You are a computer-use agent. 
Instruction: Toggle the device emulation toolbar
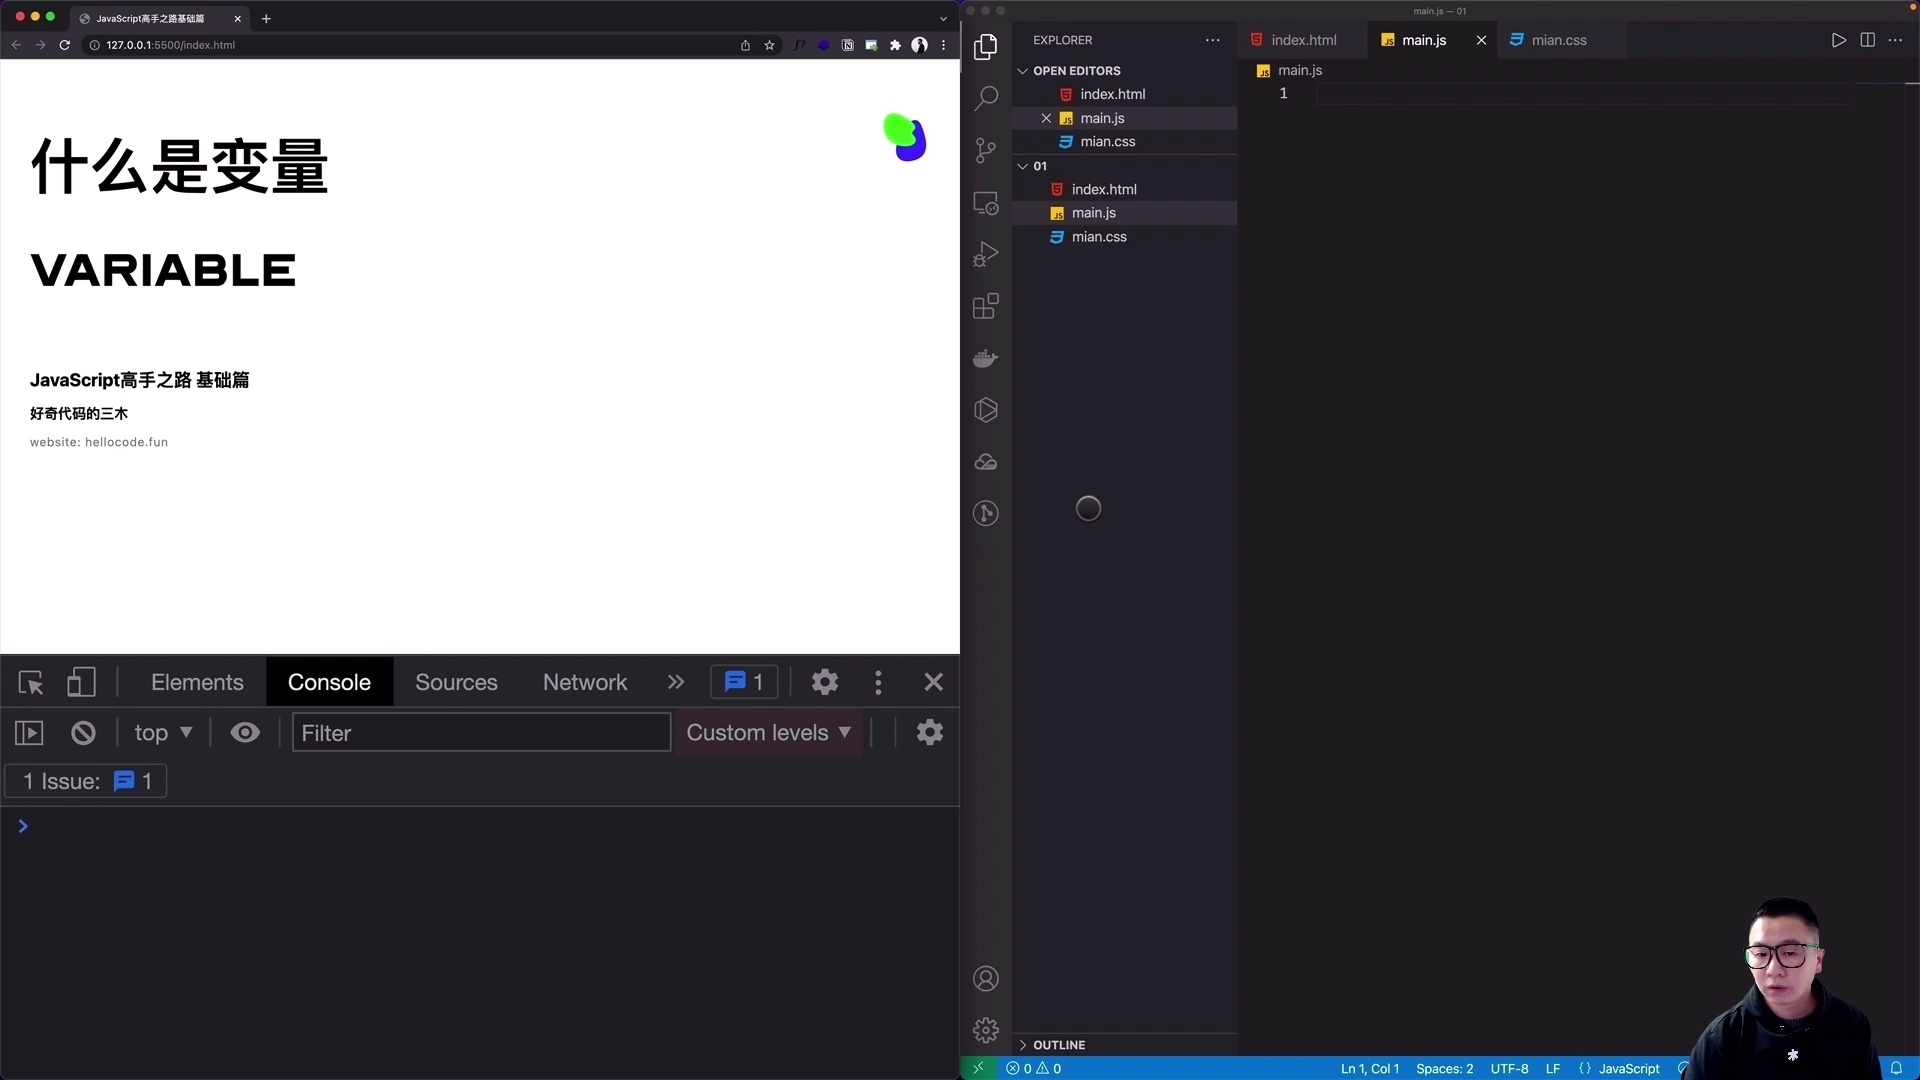(80, 682)
